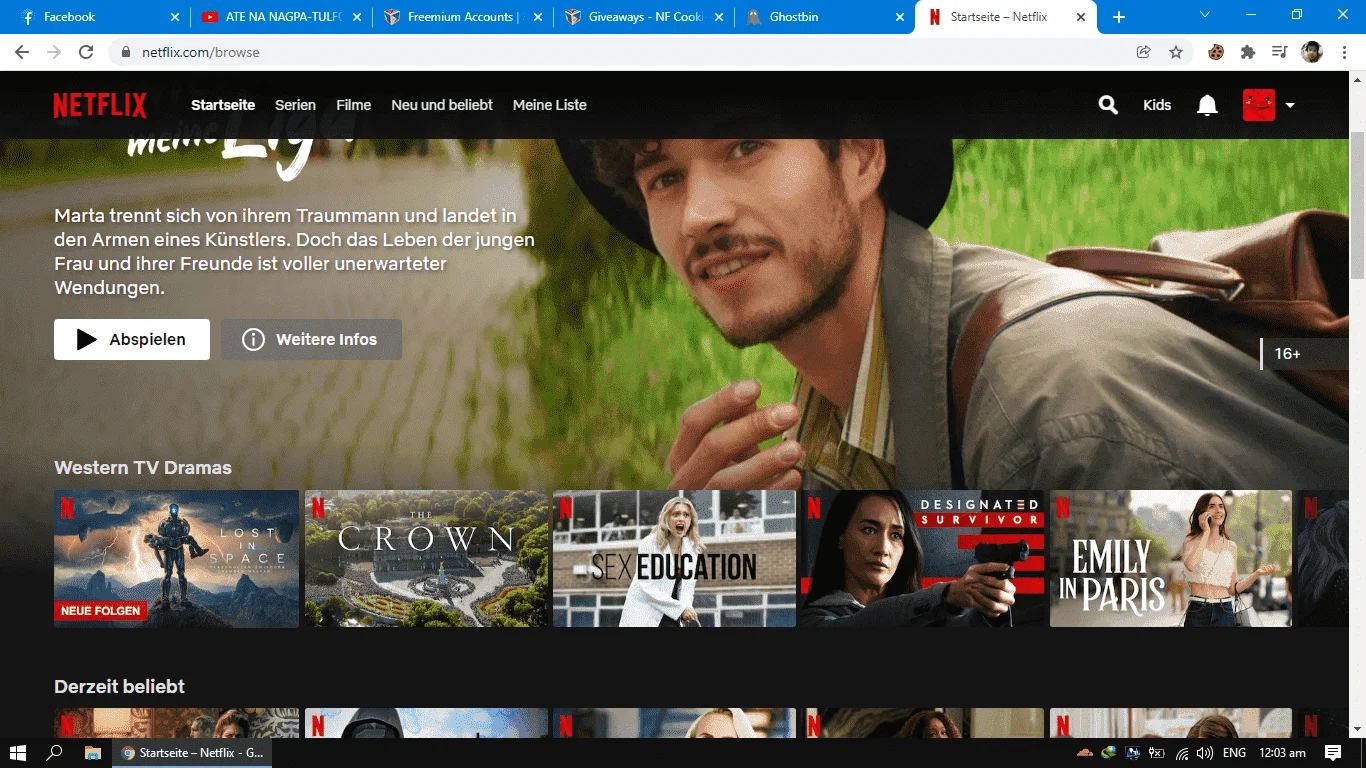The image size is (1366, 768).
Task: Click the Western TV Dramas row heading
Action: coord(143,468)
